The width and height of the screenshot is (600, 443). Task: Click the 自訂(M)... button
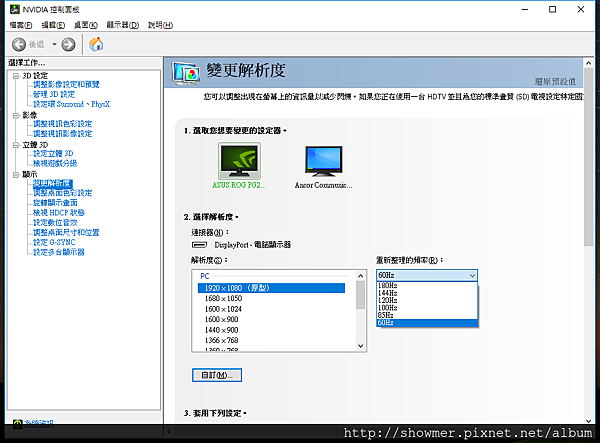pyautogui.click(x=217, y=375)
